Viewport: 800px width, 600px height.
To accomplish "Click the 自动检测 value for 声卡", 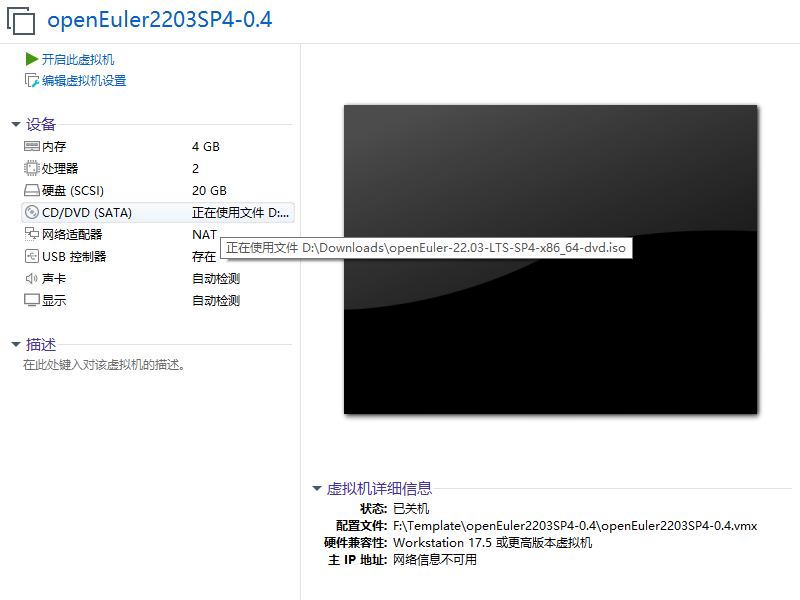I will coord(216,279).
